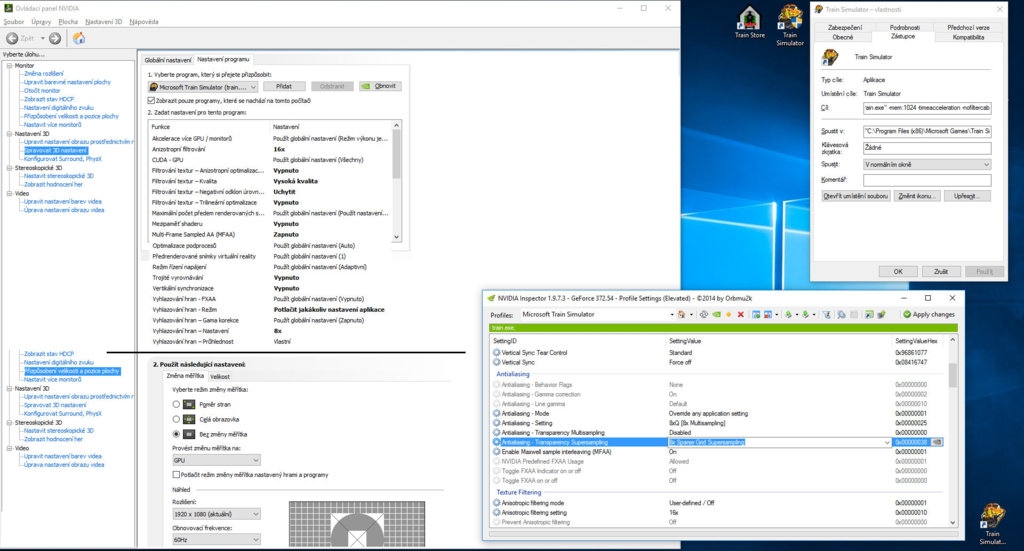Click the Cíl target input field
1024x551 pixels.
(x=927, y=108)
